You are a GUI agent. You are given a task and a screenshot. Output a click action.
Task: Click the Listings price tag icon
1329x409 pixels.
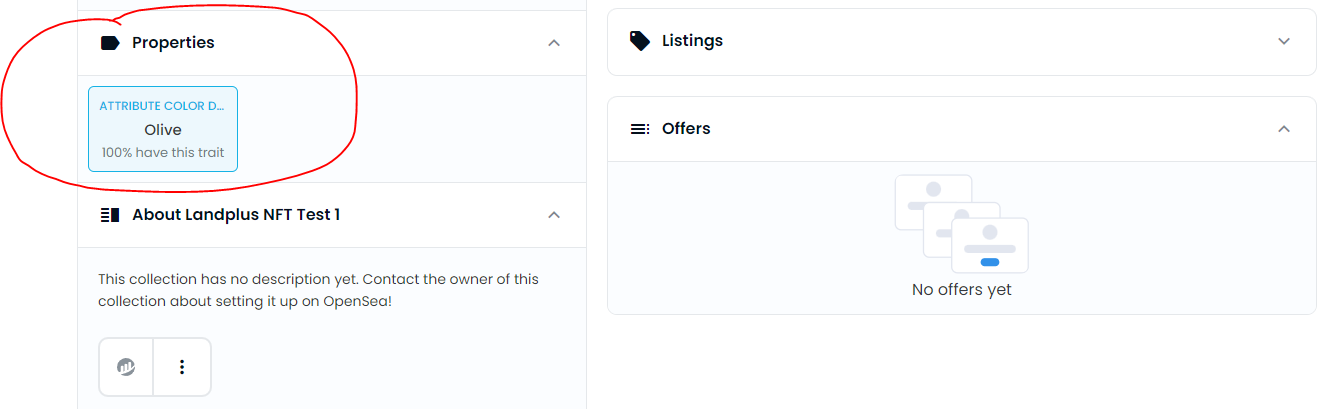[639, 41]
